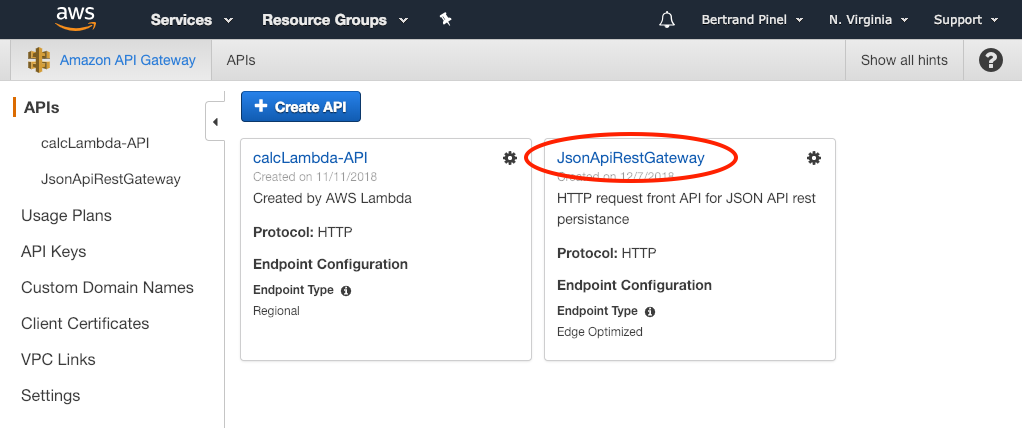The height and width of the screenshot is (428, 1022).
Task: Go to Amazon API Gateway home link
Action: (x=128, y=61)
